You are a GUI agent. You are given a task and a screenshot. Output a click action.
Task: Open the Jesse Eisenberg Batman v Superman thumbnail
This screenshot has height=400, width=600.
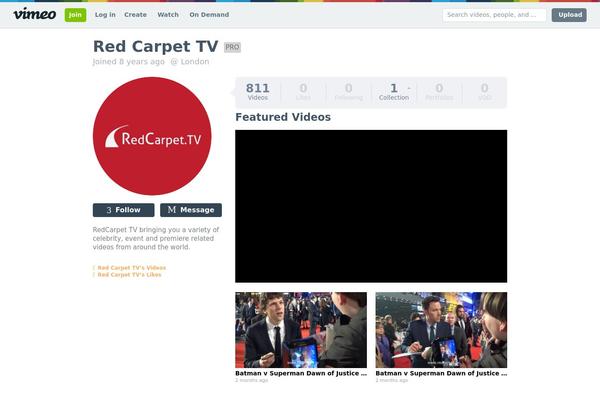(x=301, y=330)
